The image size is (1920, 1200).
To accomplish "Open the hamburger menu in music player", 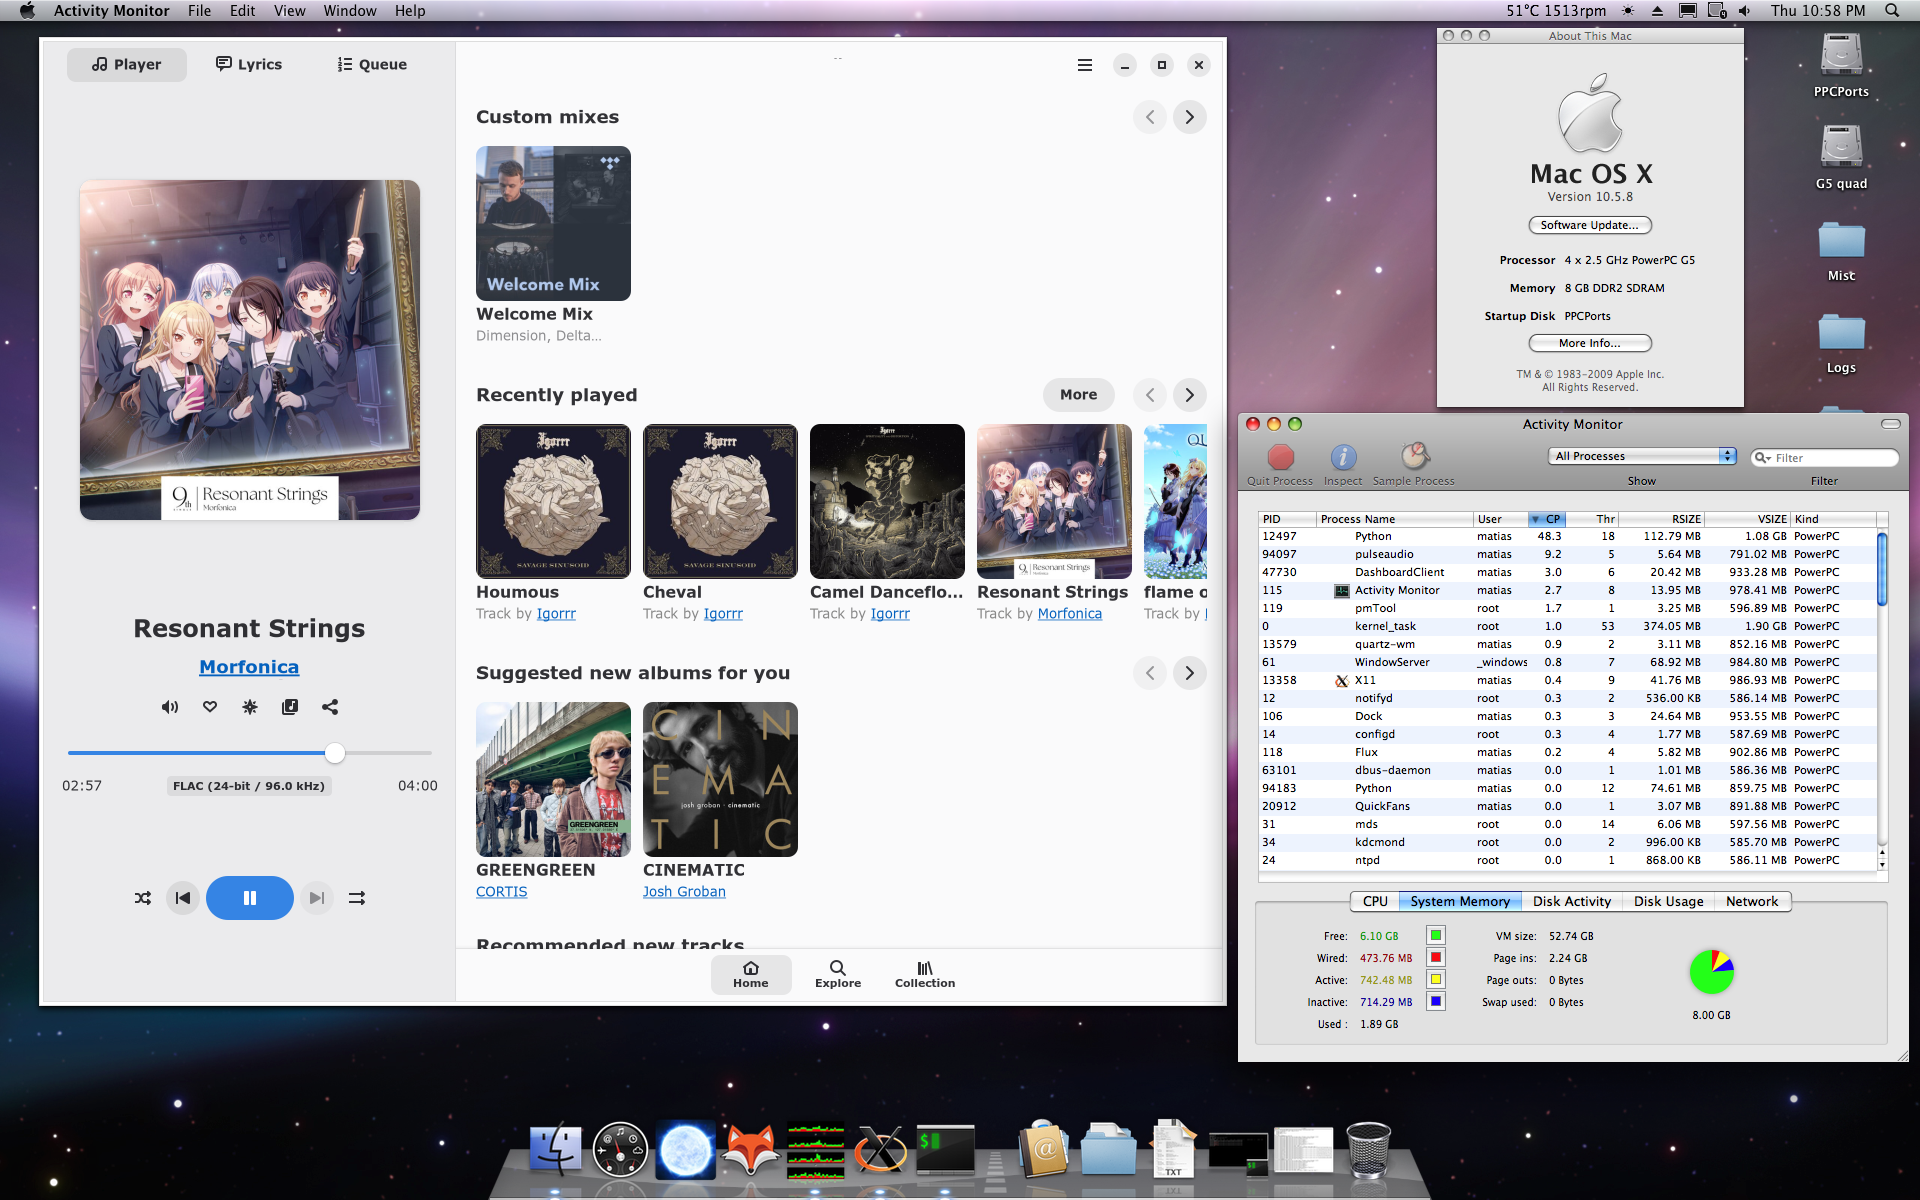I will click(1085, 65).
